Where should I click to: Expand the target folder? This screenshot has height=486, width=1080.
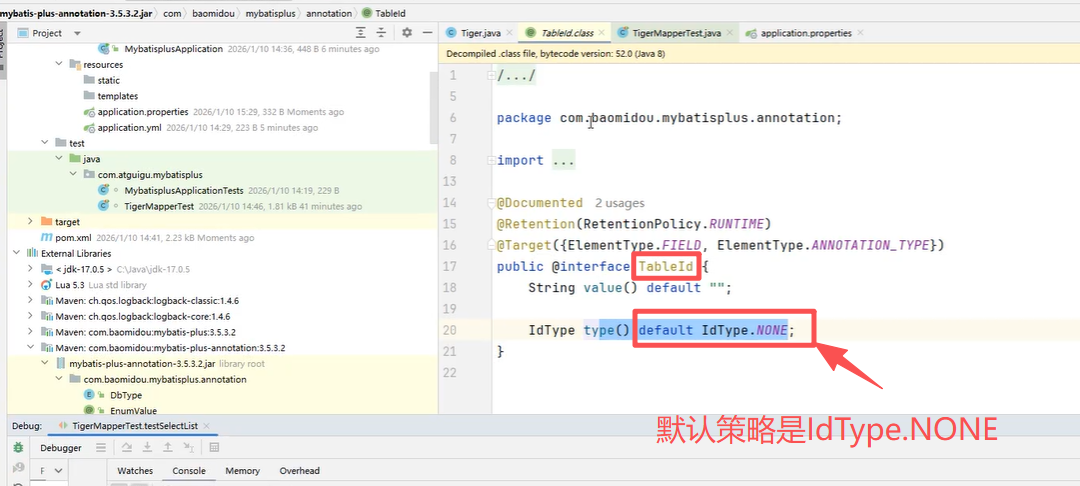30,222
